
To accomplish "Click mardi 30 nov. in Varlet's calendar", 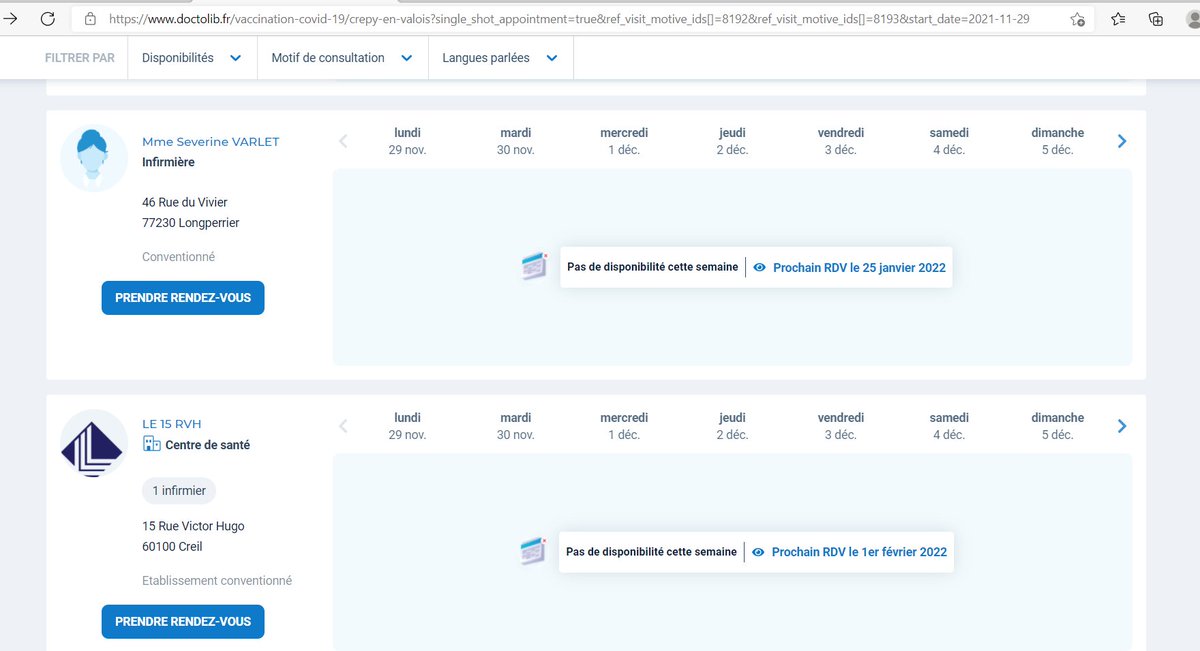I will pos(515,141).
